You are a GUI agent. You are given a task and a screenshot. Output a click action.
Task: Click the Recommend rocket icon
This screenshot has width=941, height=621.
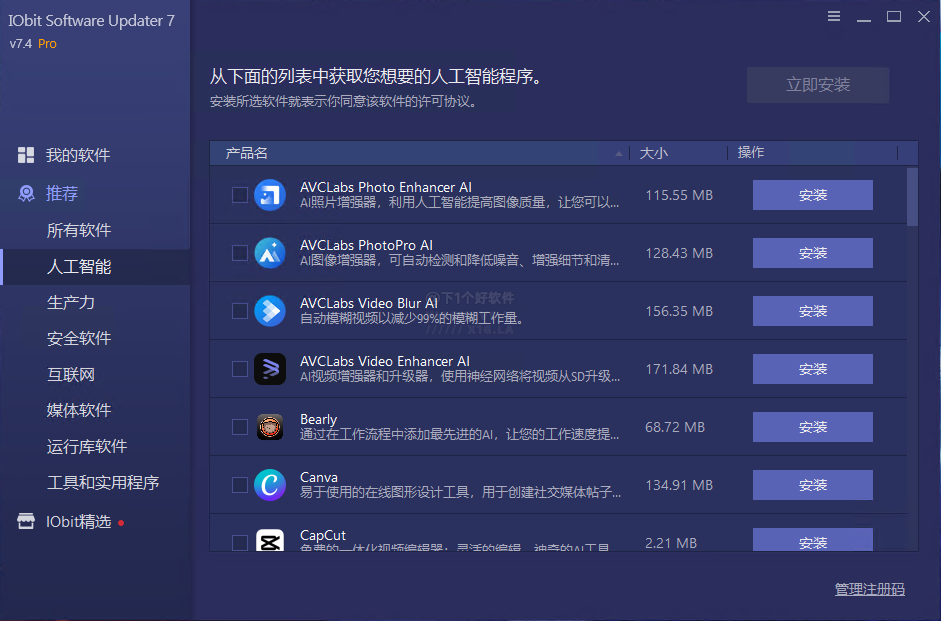coord(26,193)
